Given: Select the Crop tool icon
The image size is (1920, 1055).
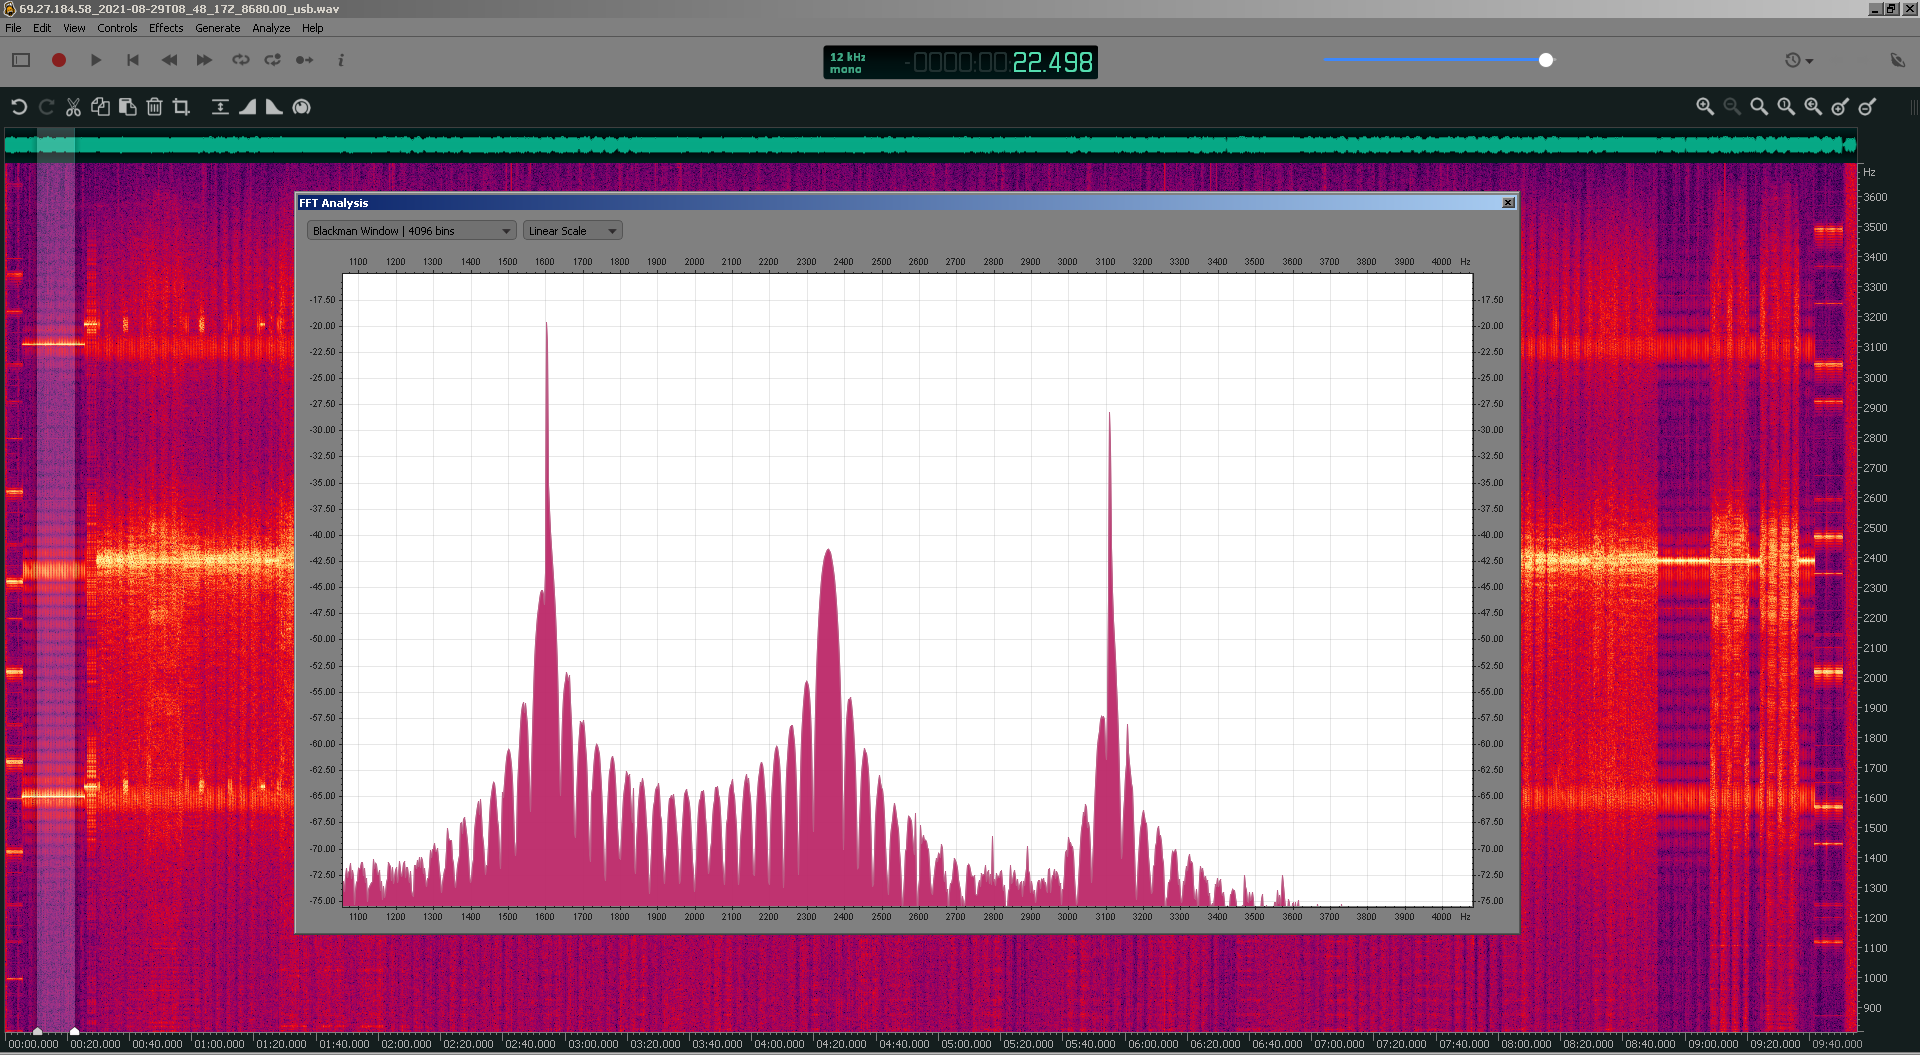Looking at the screenshot, I should tap(181, 107).
